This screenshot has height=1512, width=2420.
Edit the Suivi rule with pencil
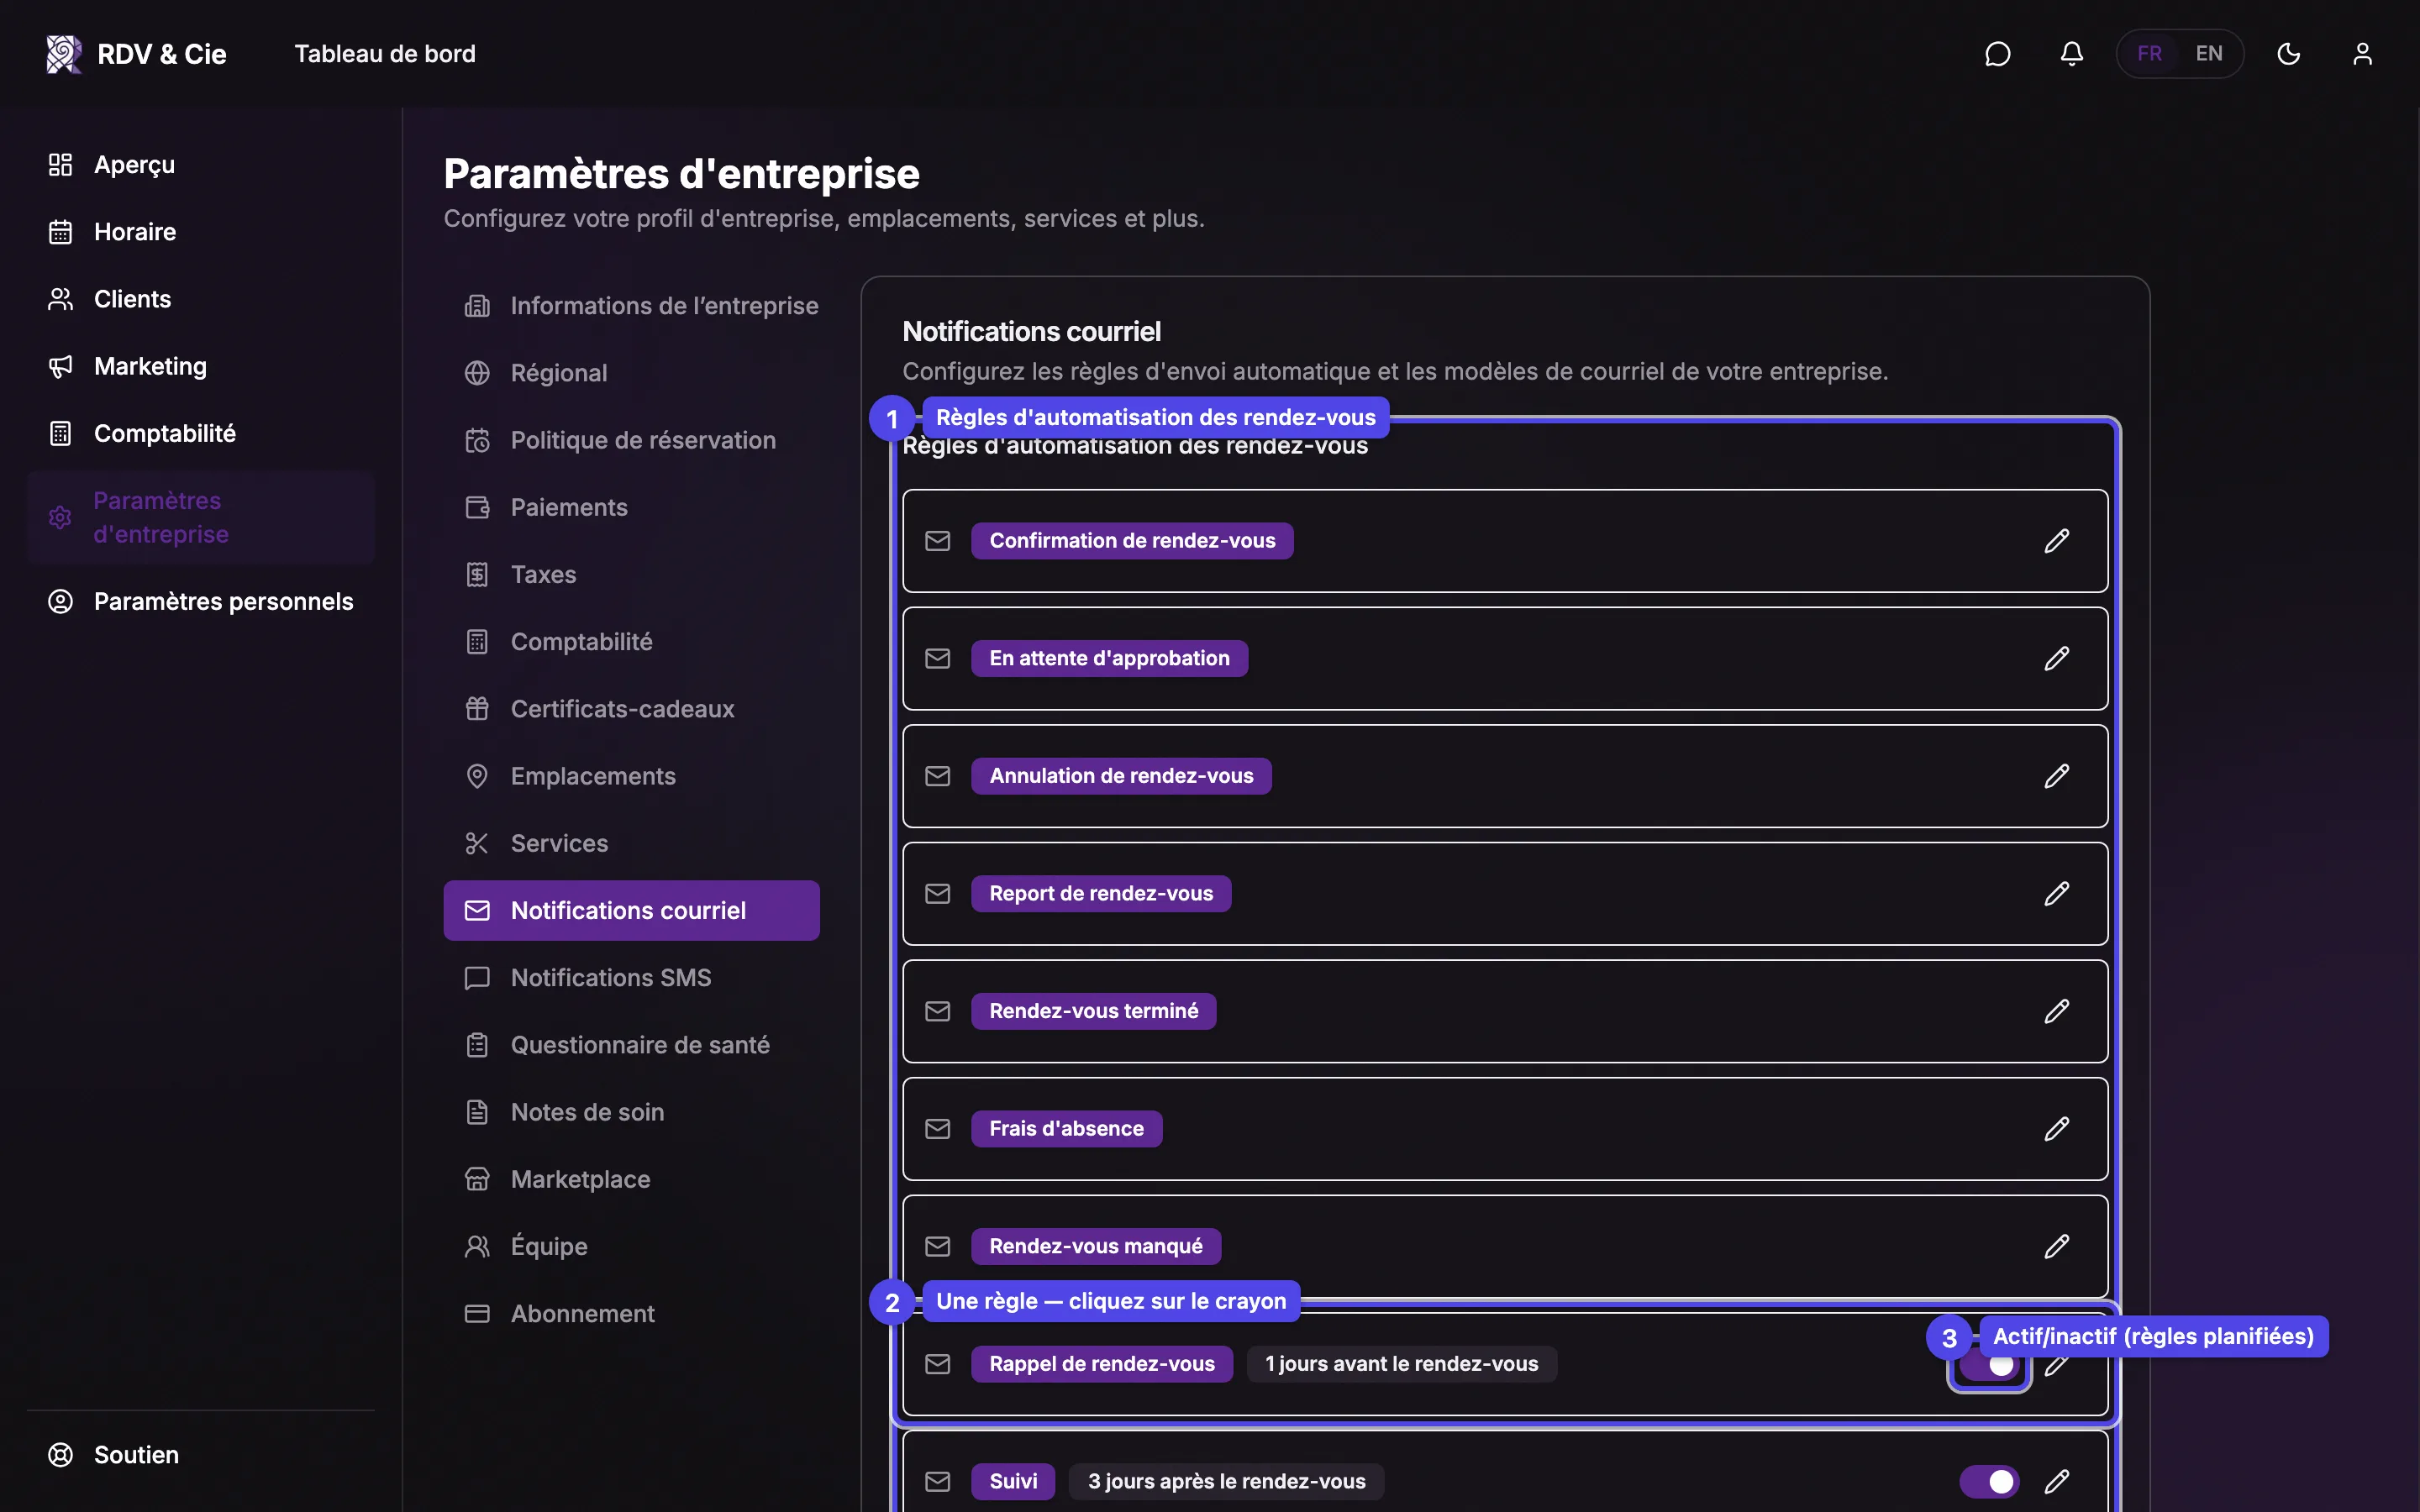[x=2056, y=1481]
